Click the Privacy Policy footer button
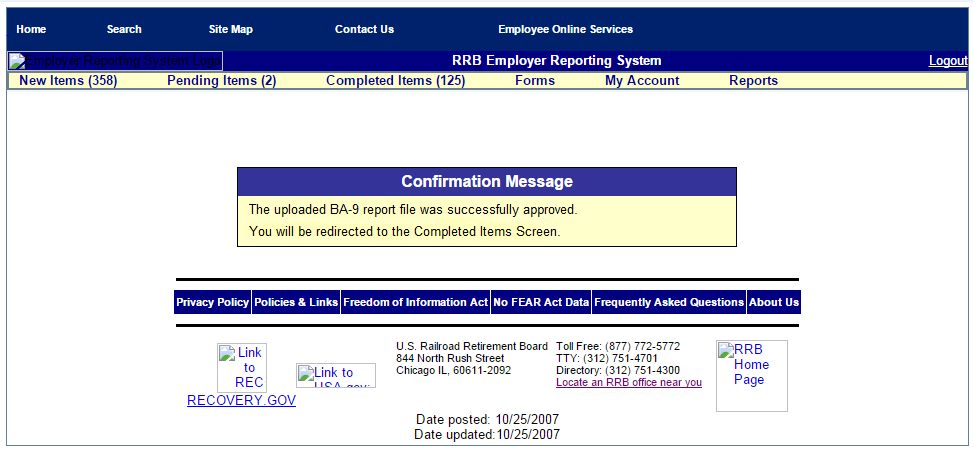Viewport: 974px width, 453px height. 212,302
